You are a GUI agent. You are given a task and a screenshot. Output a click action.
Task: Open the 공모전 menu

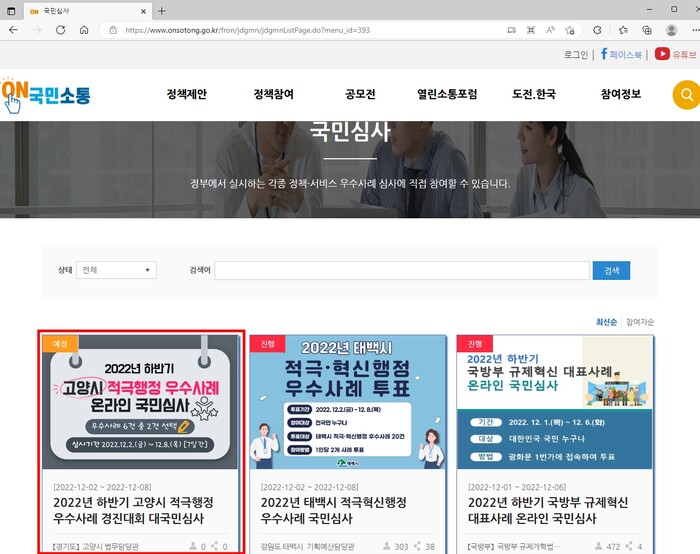click(x=360, y=95)
